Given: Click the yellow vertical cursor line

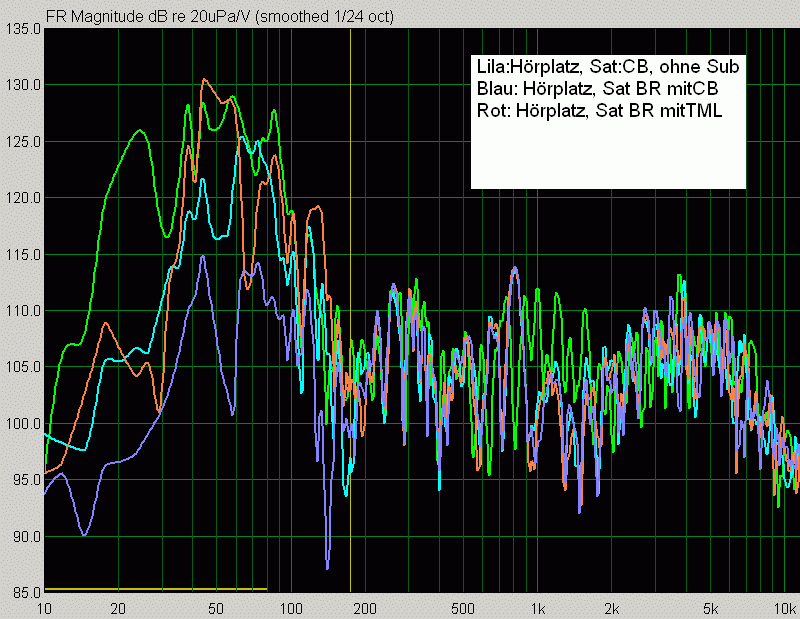Looking at the screenshot, I should (x=350, y=300).
